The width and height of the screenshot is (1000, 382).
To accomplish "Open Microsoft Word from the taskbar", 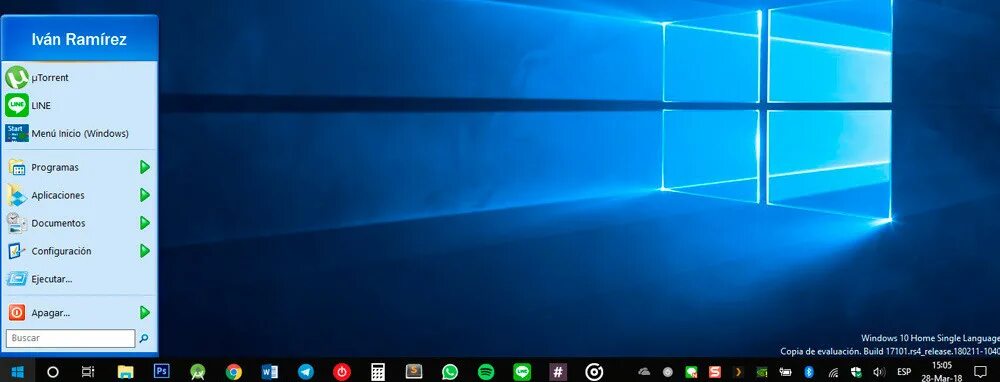I will [x=270, y=372].
